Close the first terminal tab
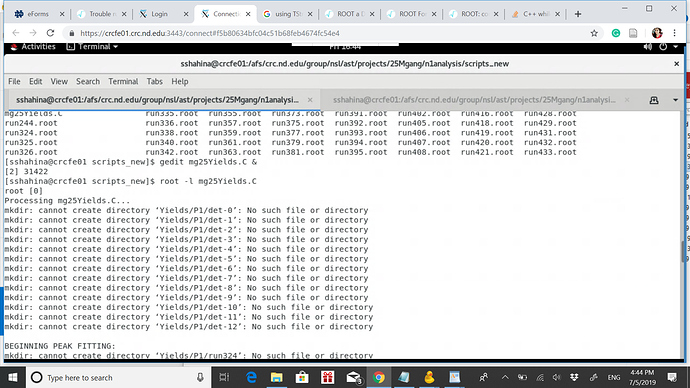Image resolution: width=690 pixels, height=388 pixels. coord(310,100)
